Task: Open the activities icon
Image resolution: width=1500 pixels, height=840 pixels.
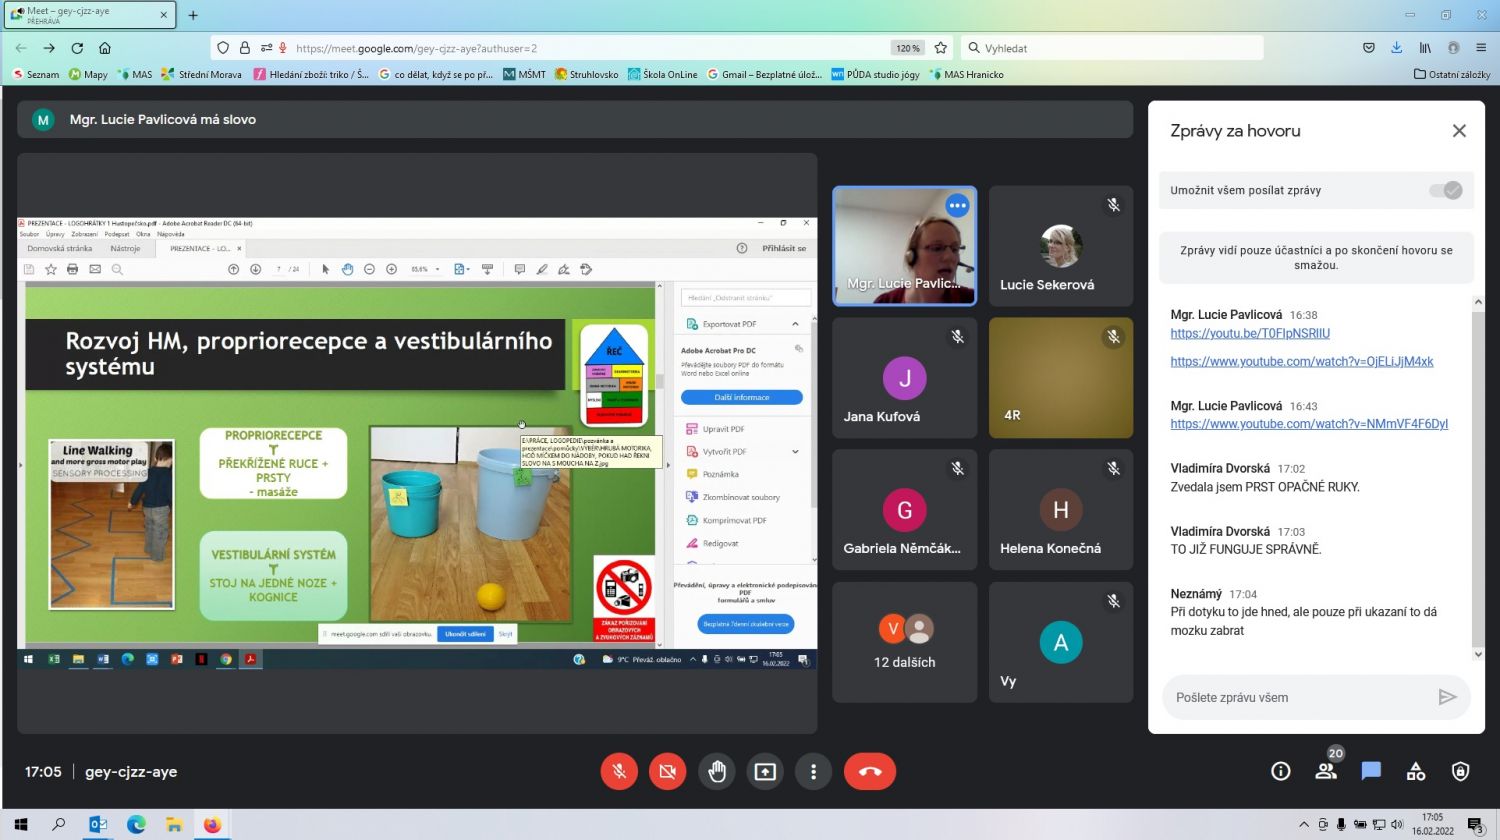Action: click(x=1415, y=771)
